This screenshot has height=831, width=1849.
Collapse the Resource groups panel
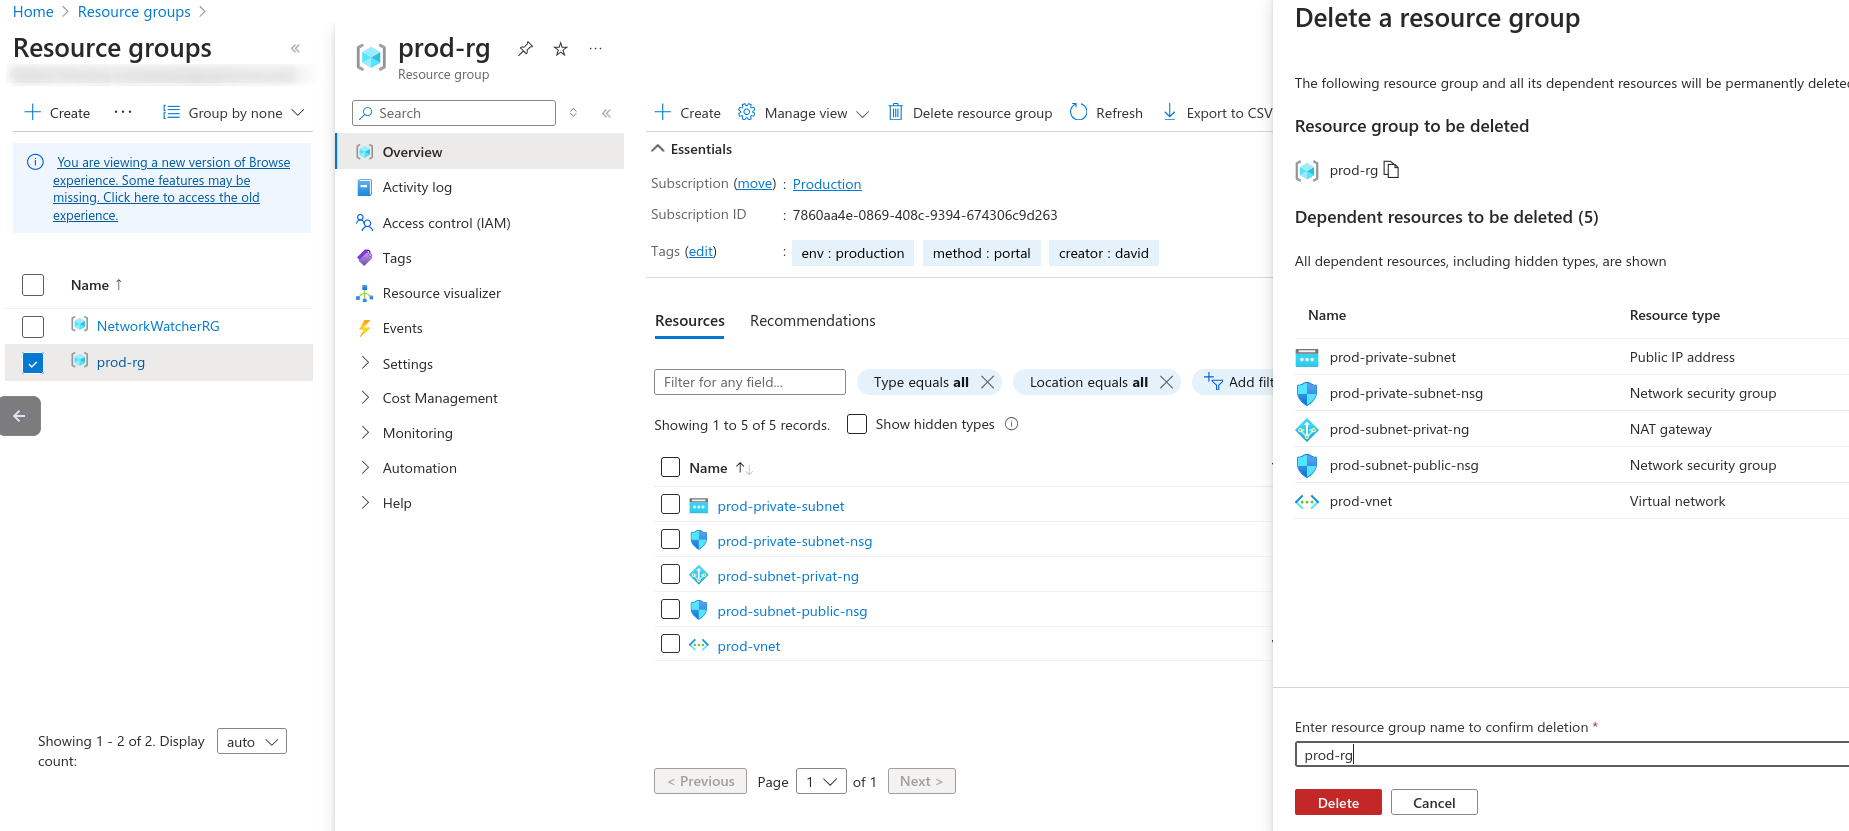click(x=295, y=48)
